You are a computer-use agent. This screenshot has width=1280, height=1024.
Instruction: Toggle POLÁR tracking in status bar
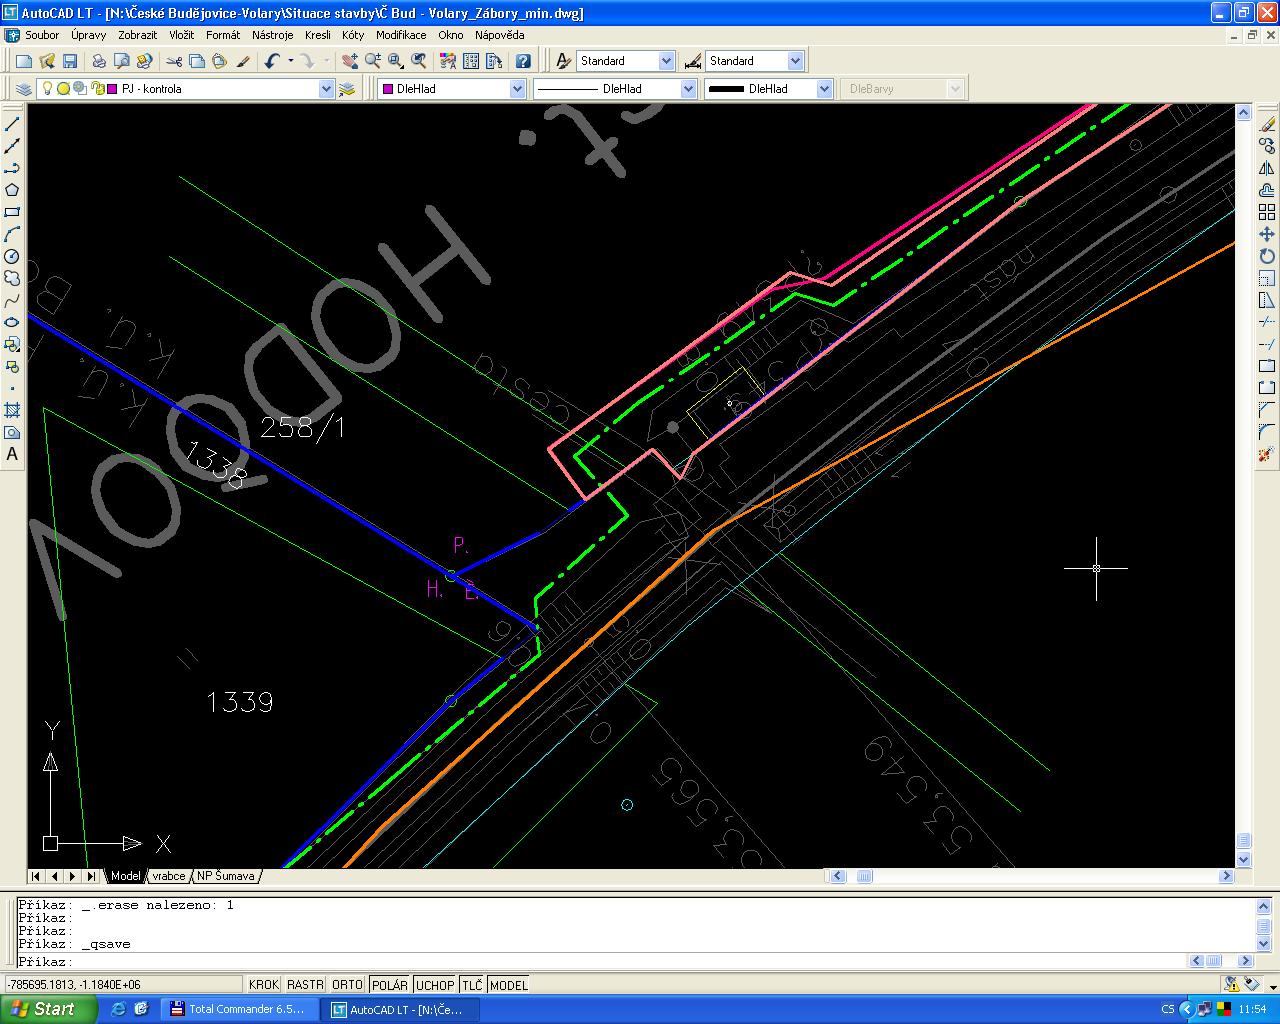pyautogui.click(x=390, y=985)
